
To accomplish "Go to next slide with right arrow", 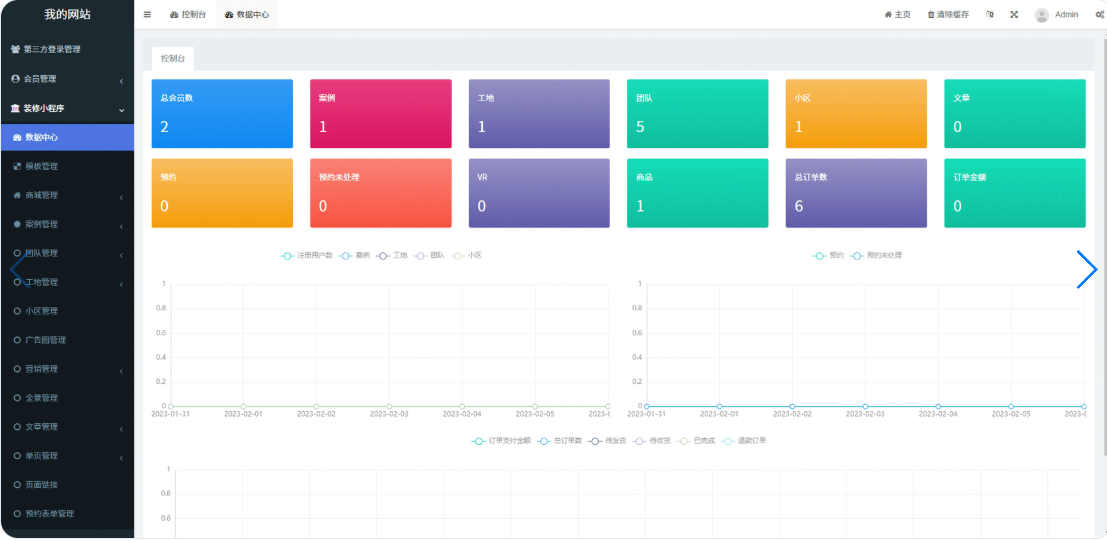I will [1087, 269].
